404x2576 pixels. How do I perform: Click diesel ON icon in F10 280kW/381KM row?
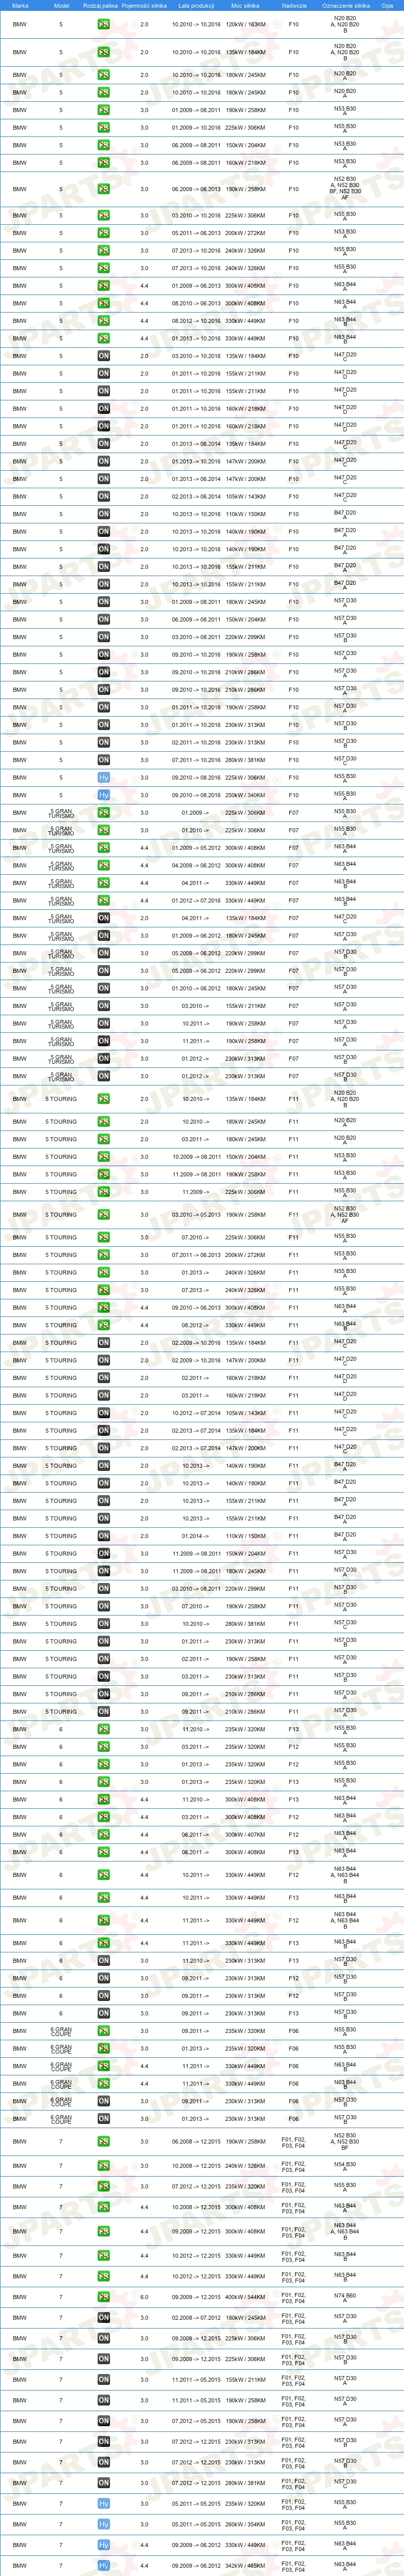point(103,760)
